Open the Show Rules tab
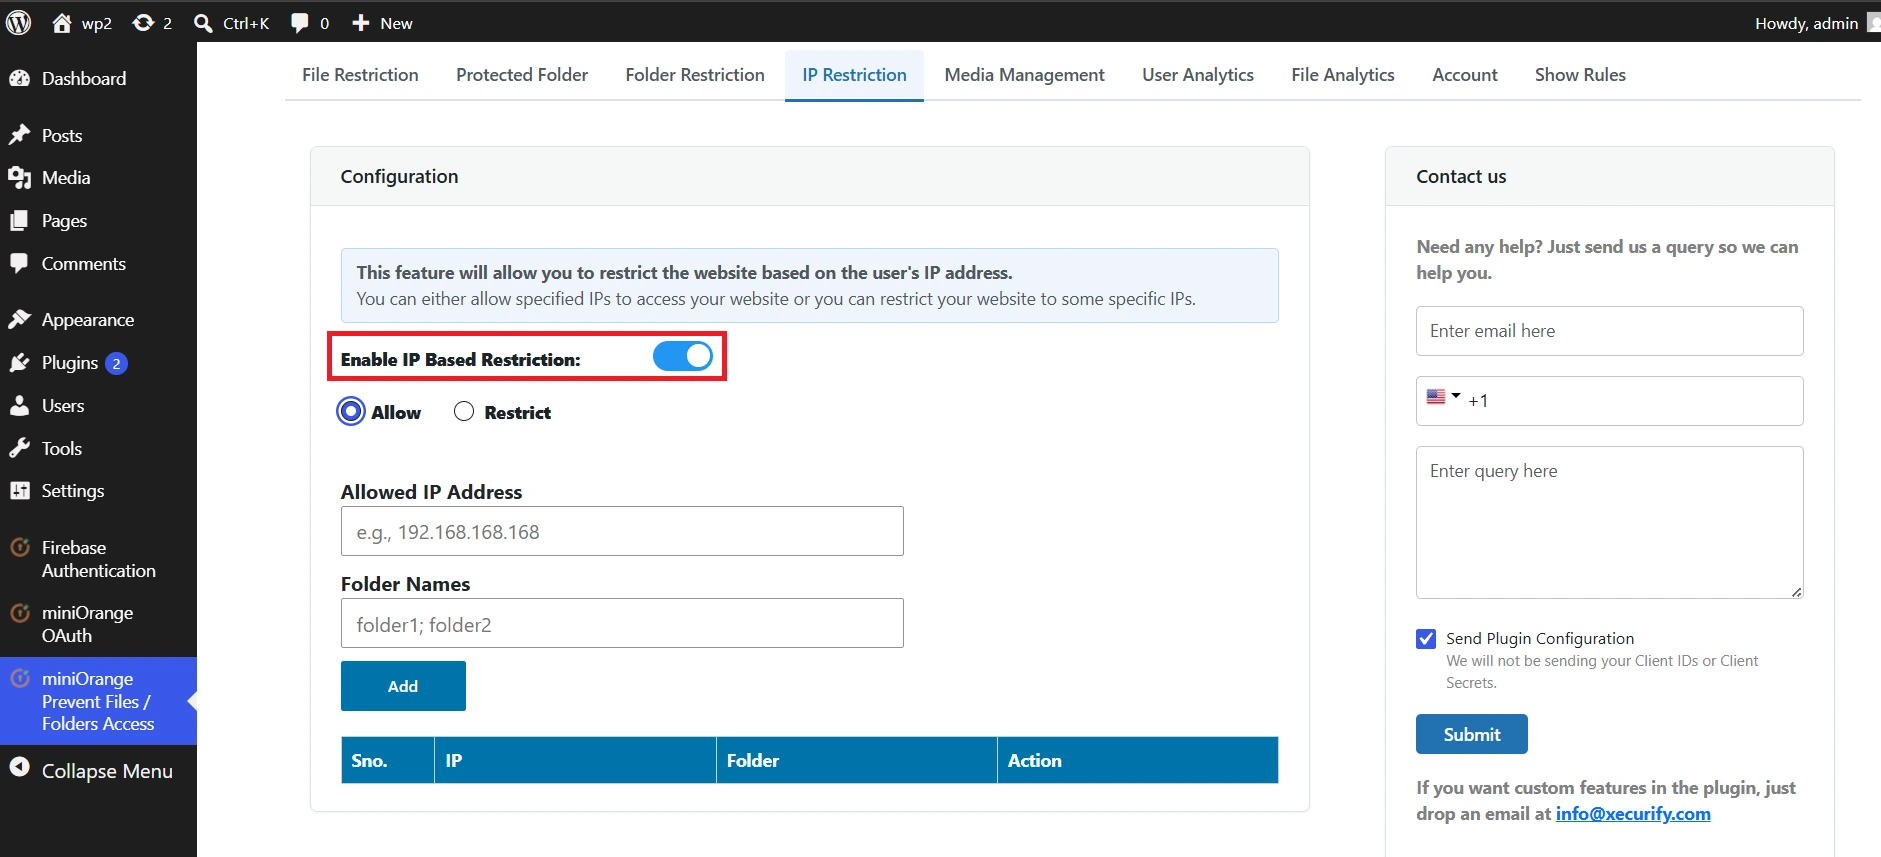The width and height of the screenshot is (1881, 857). tap(1580, 75)
